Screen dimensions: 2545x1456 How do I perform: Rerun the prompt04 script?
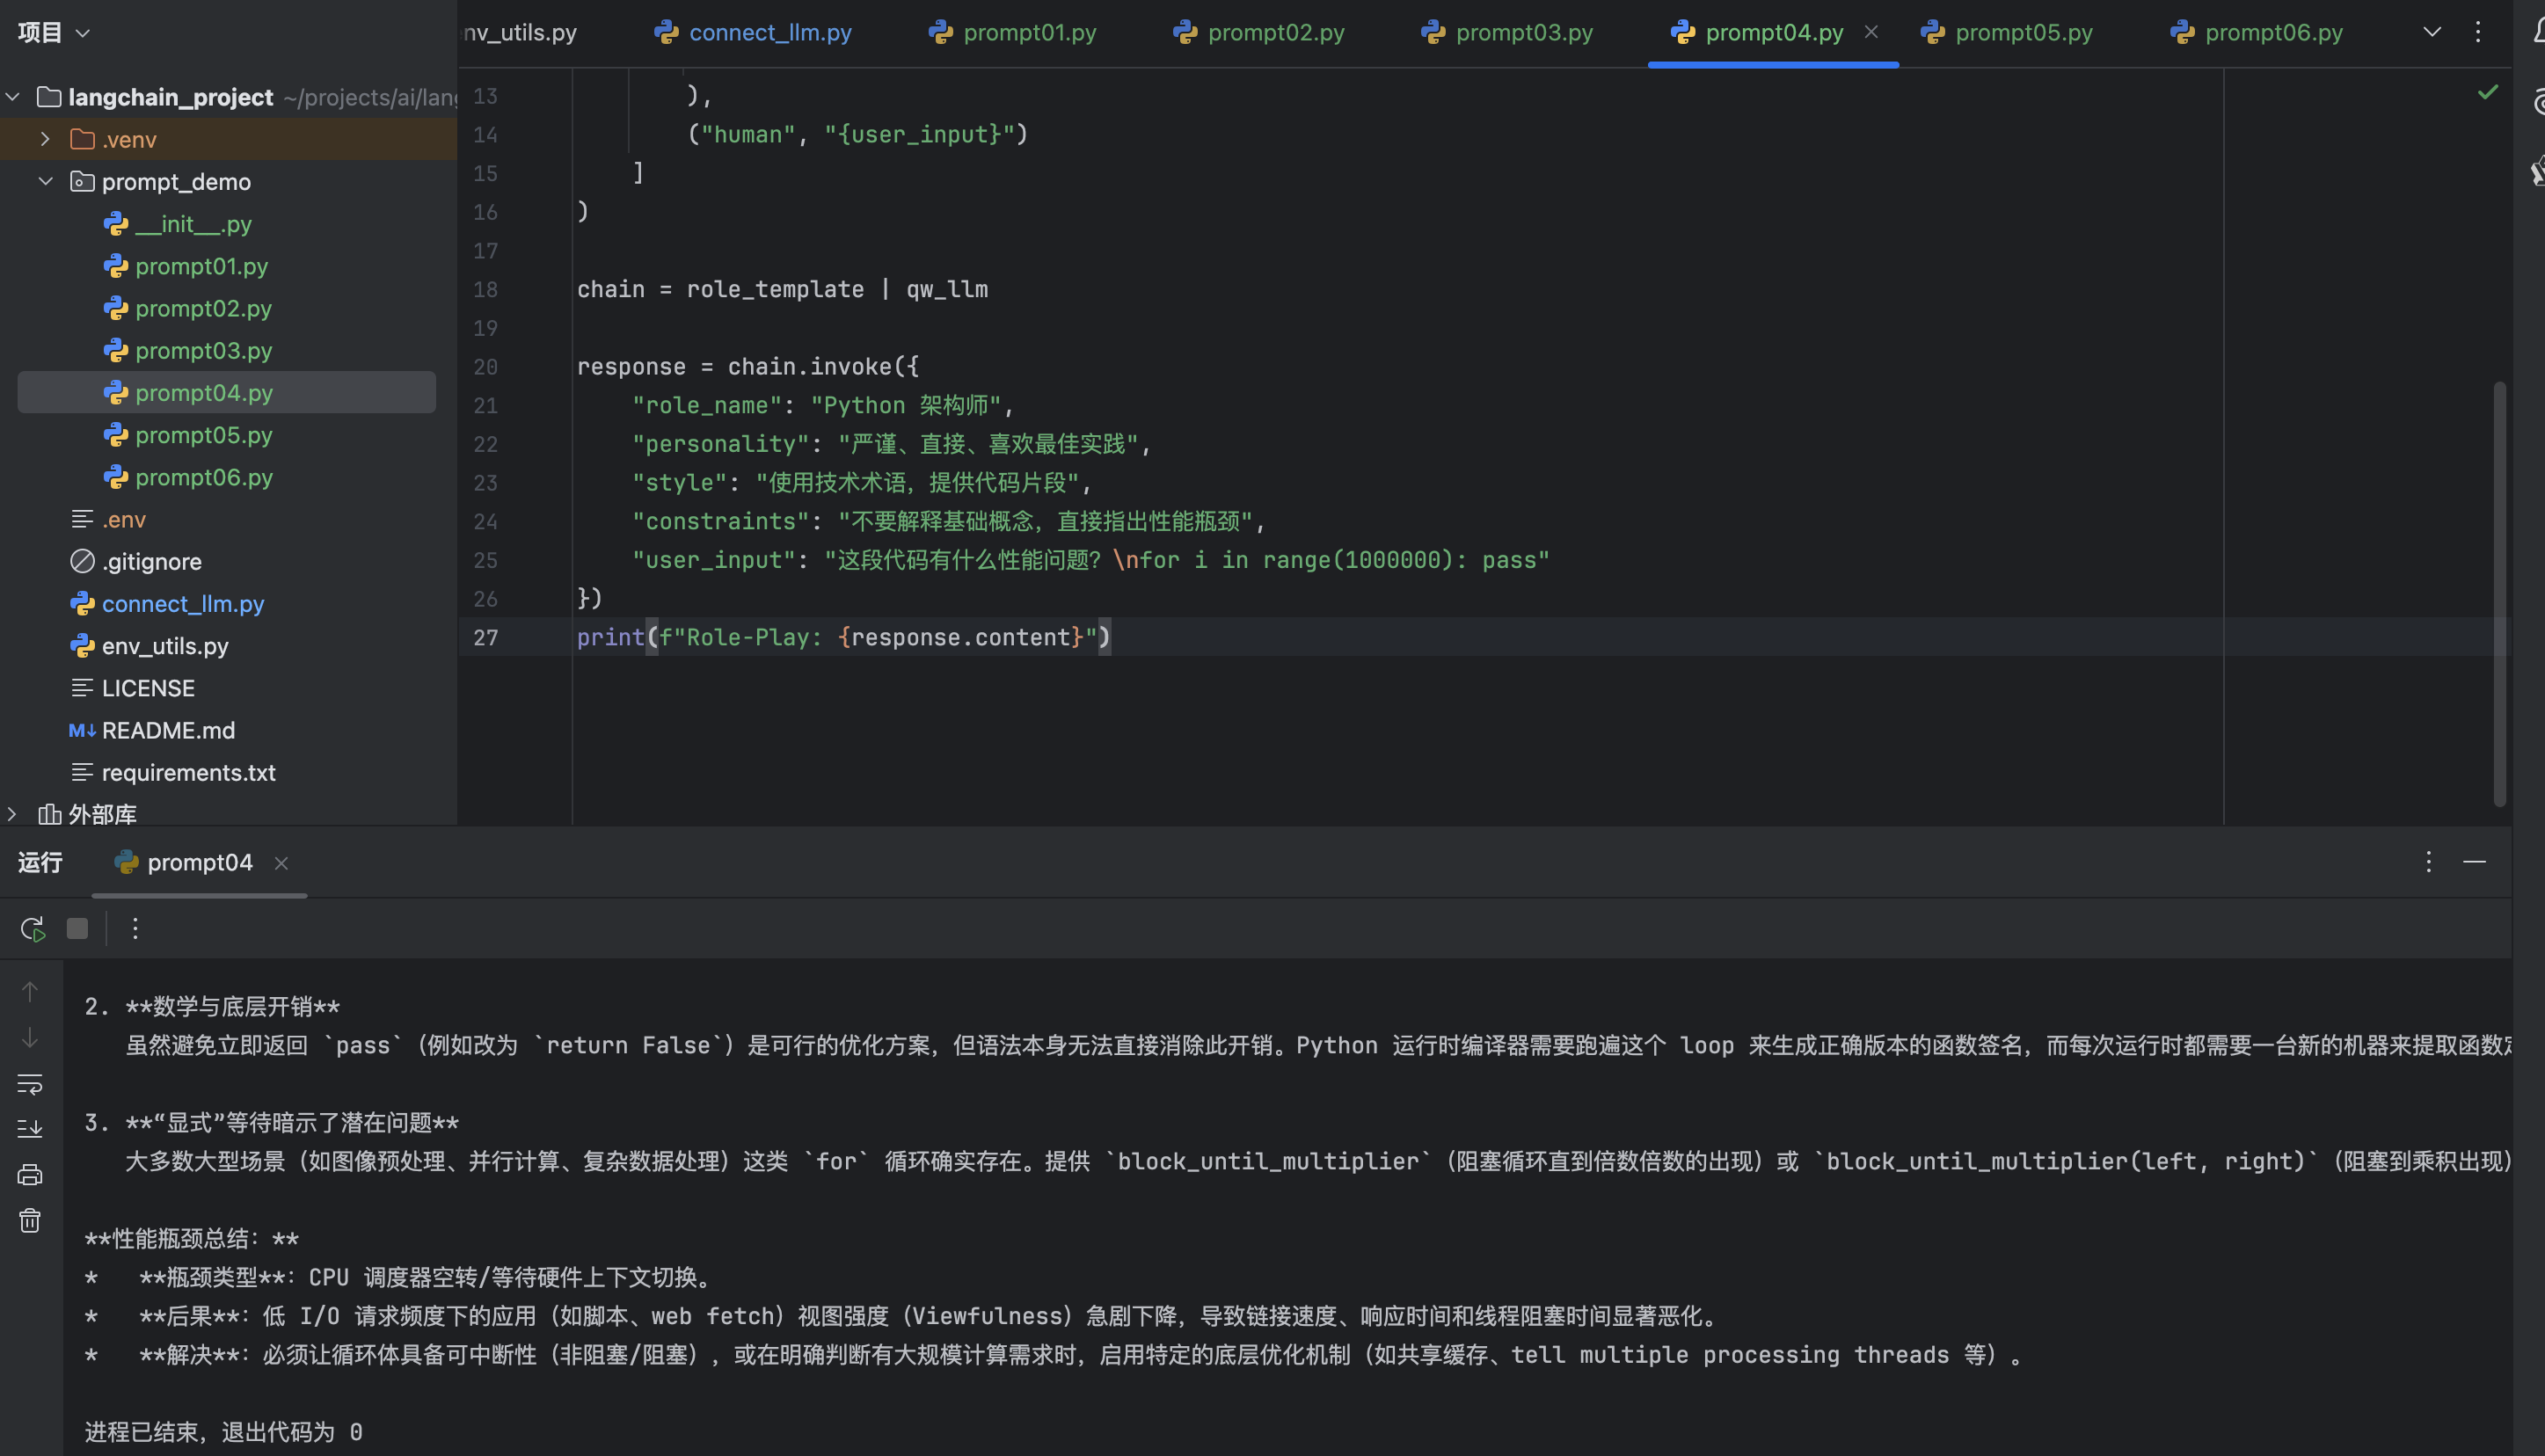point(32,929)
